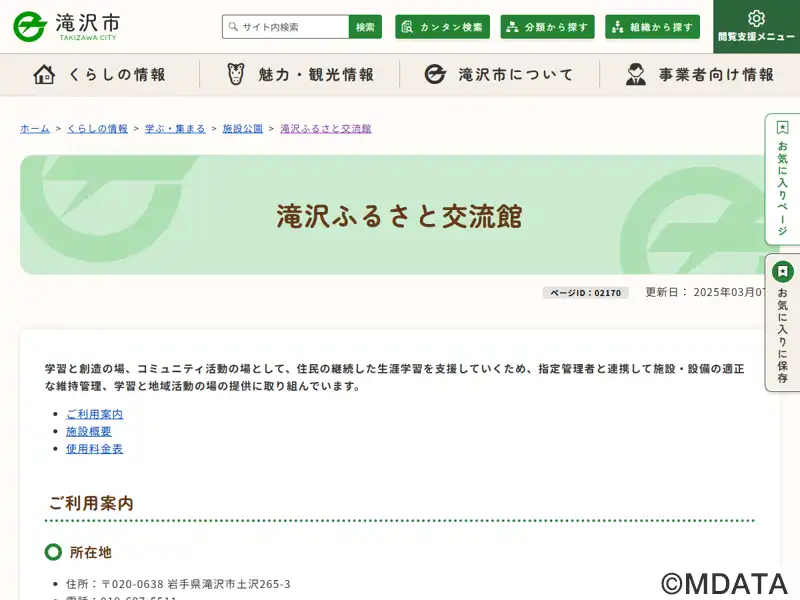Jump to 施設概要 anchor link
This screenshot has height=600, width=800.
[89, 432]
